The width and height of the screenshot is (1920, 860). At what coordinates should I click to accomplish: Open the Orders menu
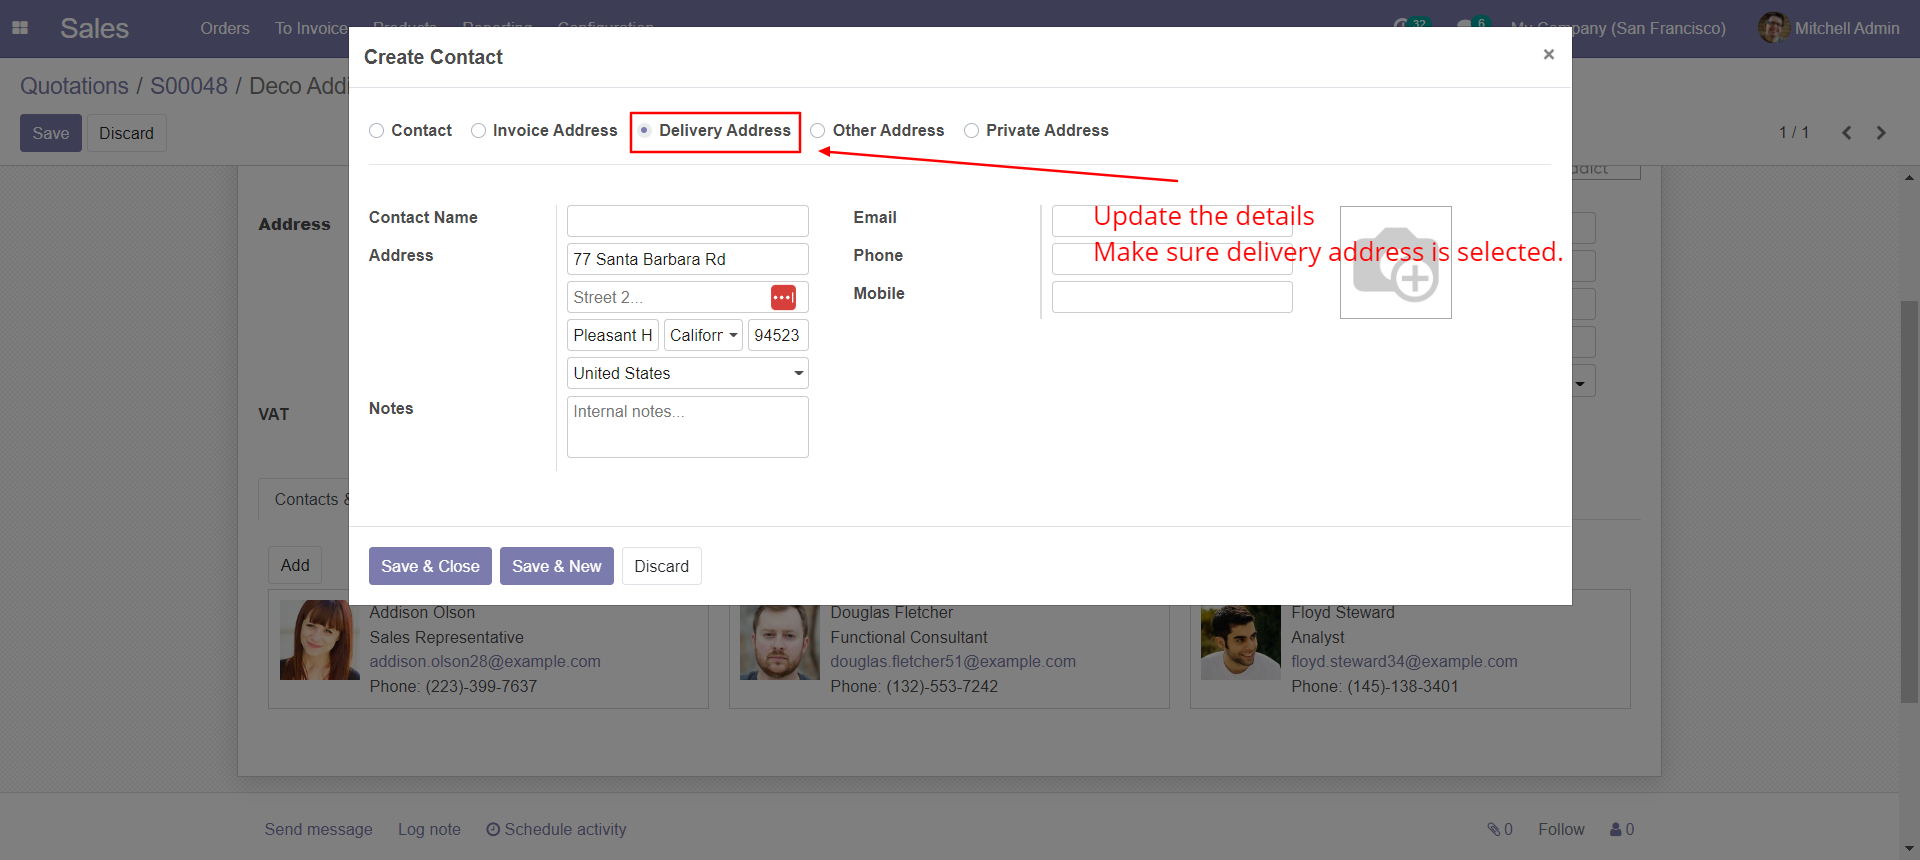224,28
